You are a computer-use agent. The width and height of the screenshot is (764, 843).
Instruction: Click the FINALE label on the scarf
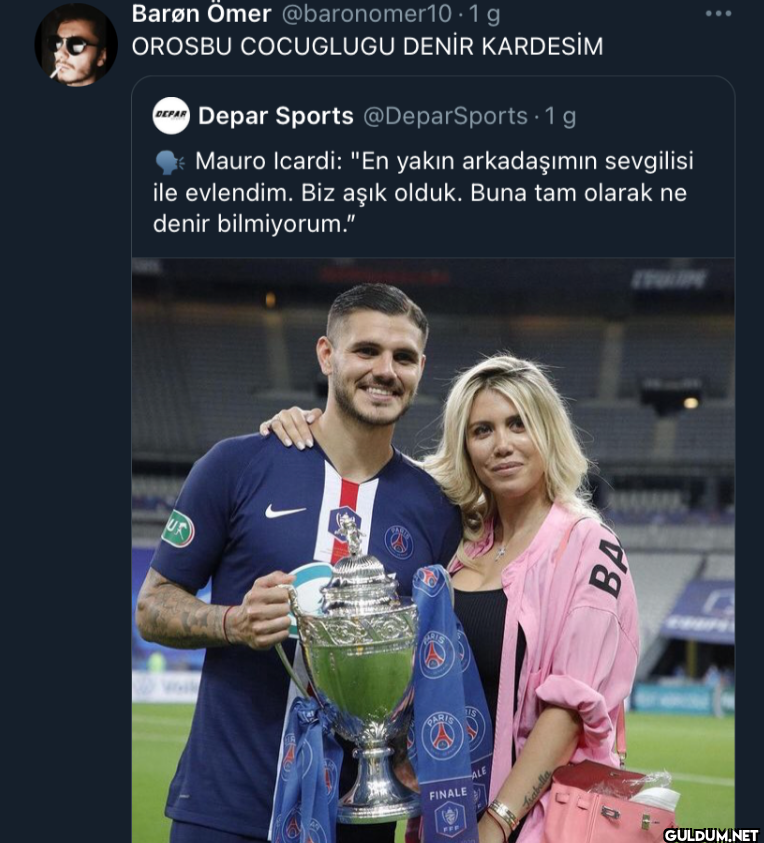[447, 793]
